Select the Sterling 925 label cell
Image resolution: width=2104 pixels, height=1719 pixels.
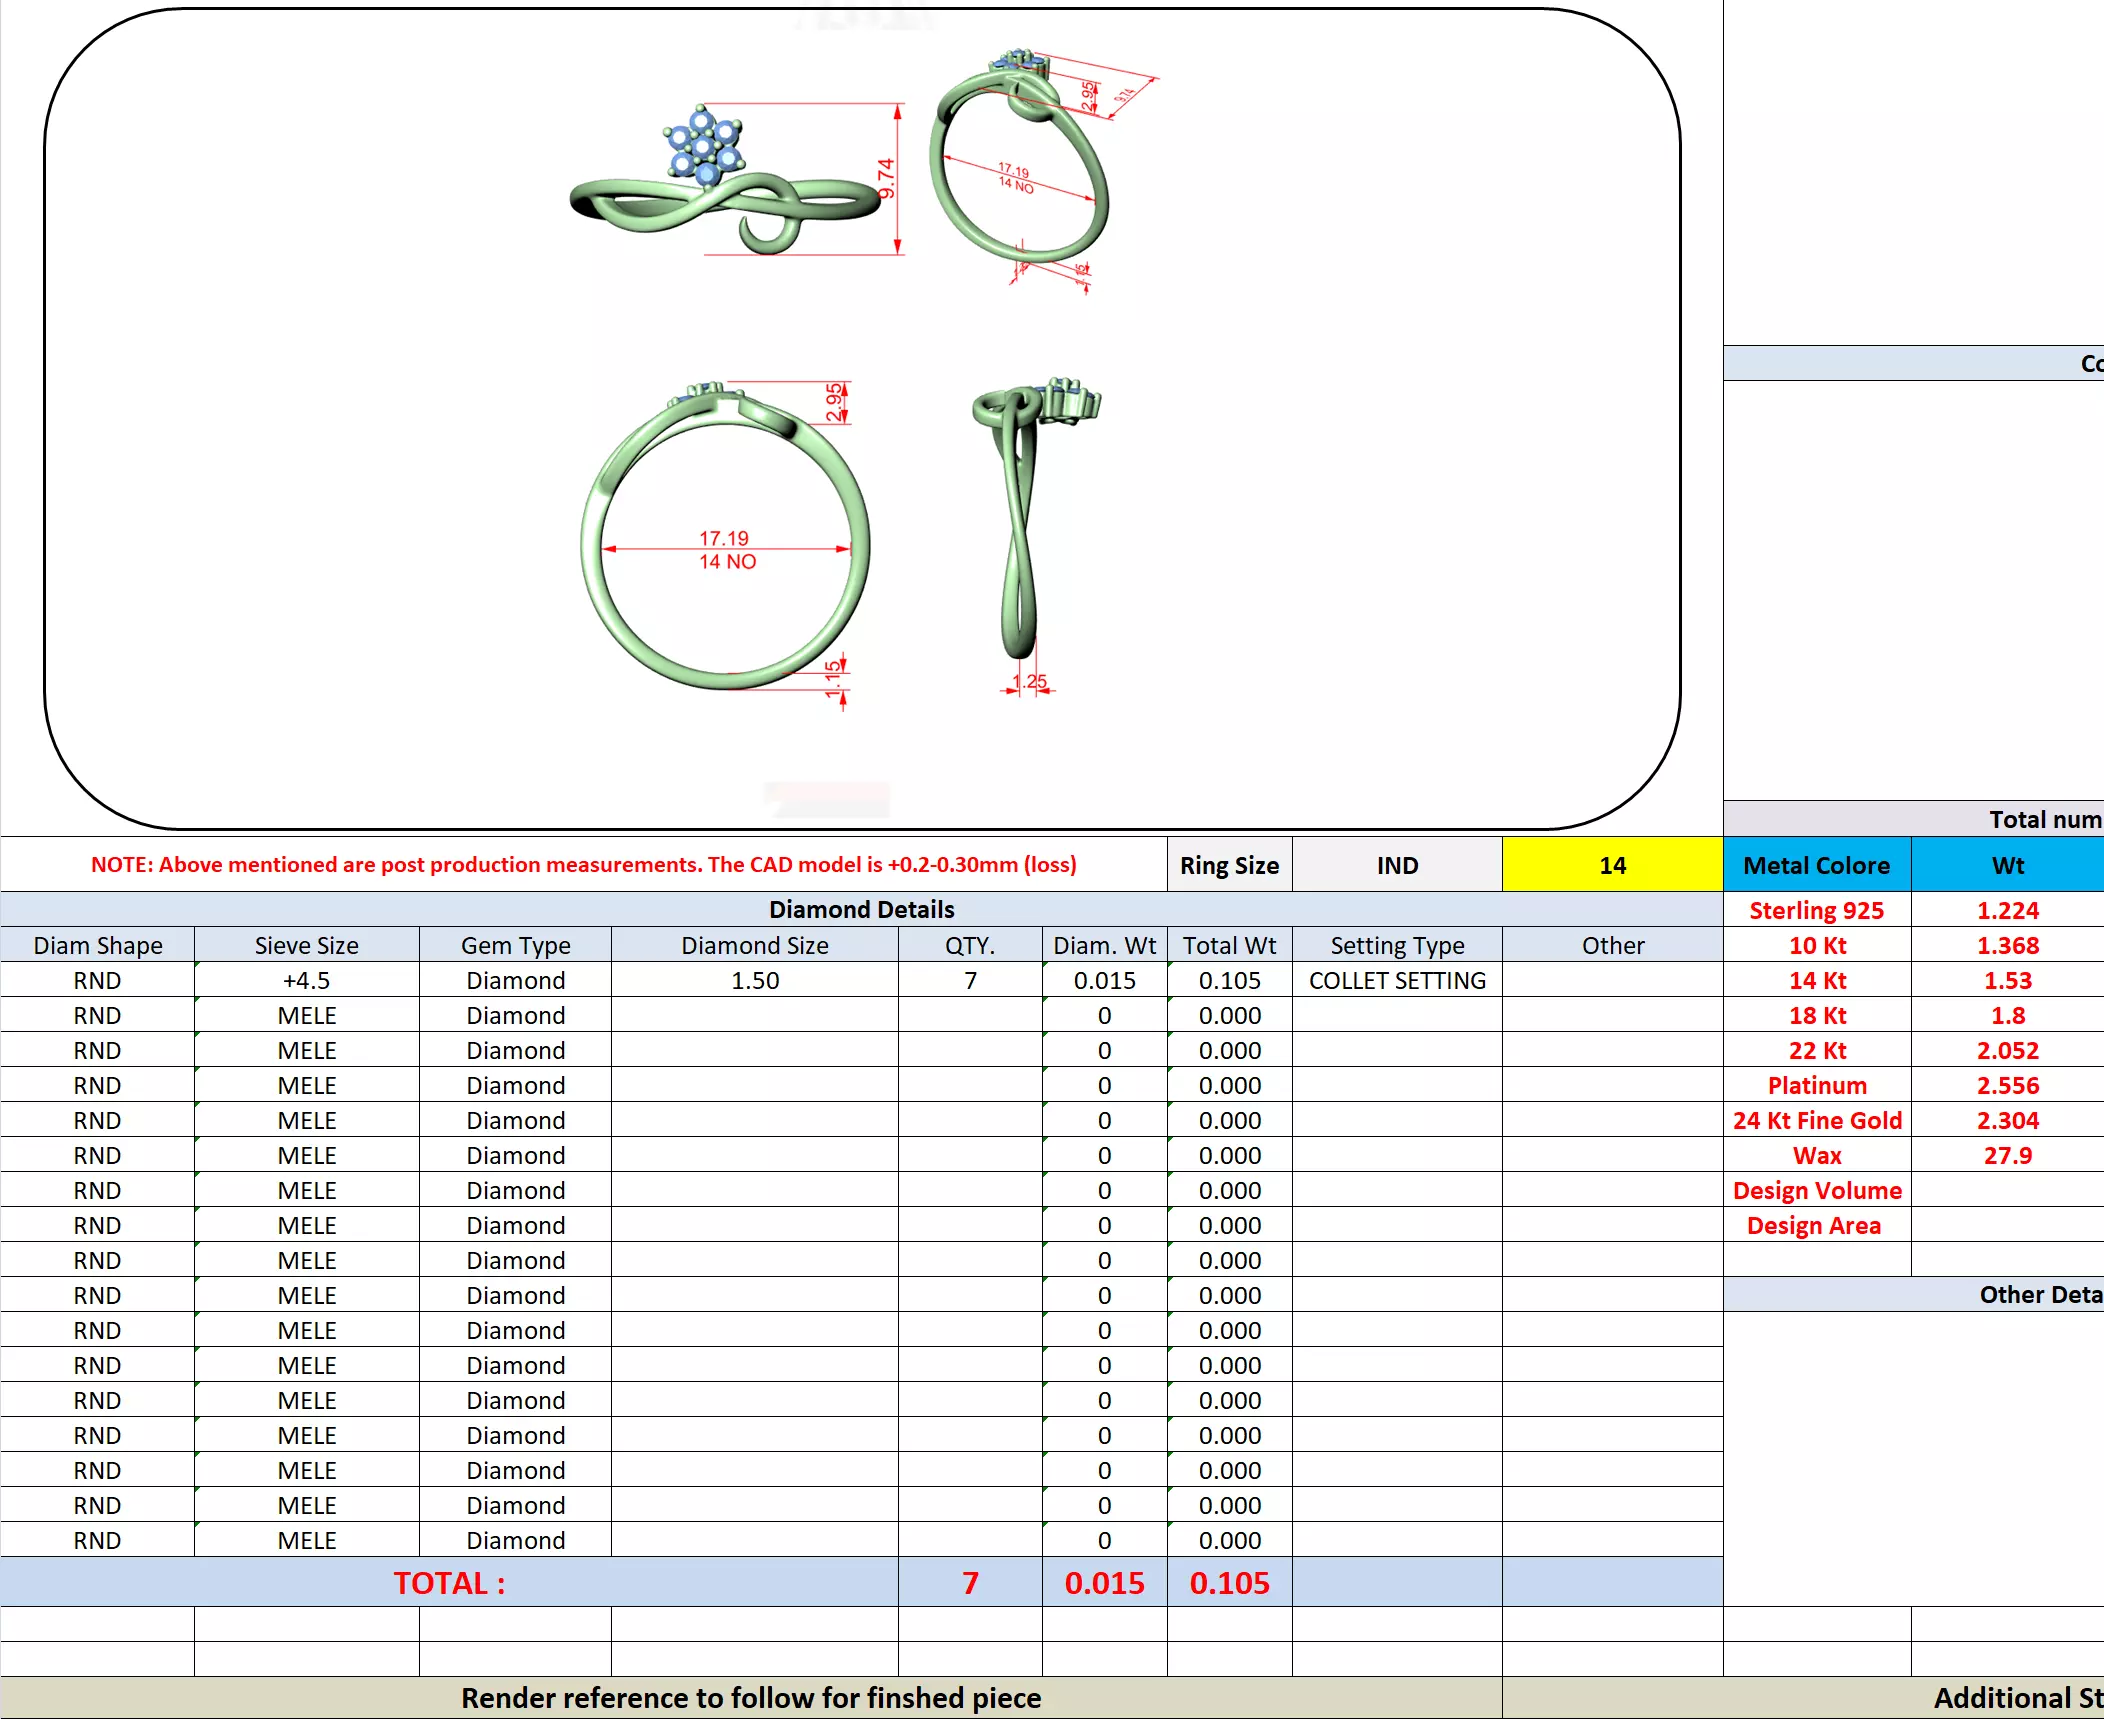coord(1816,910)
